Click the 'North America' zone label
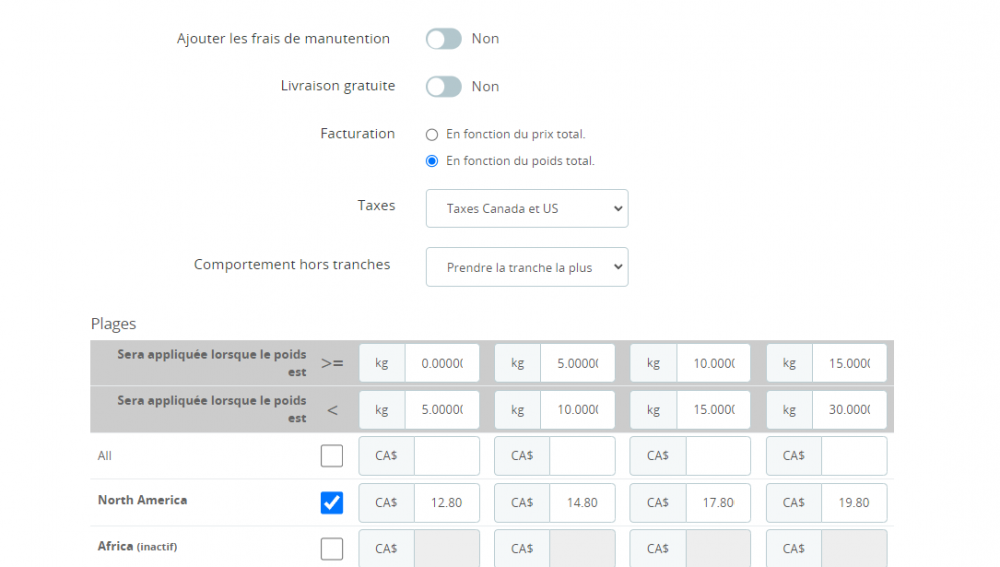 click(142, 500)
